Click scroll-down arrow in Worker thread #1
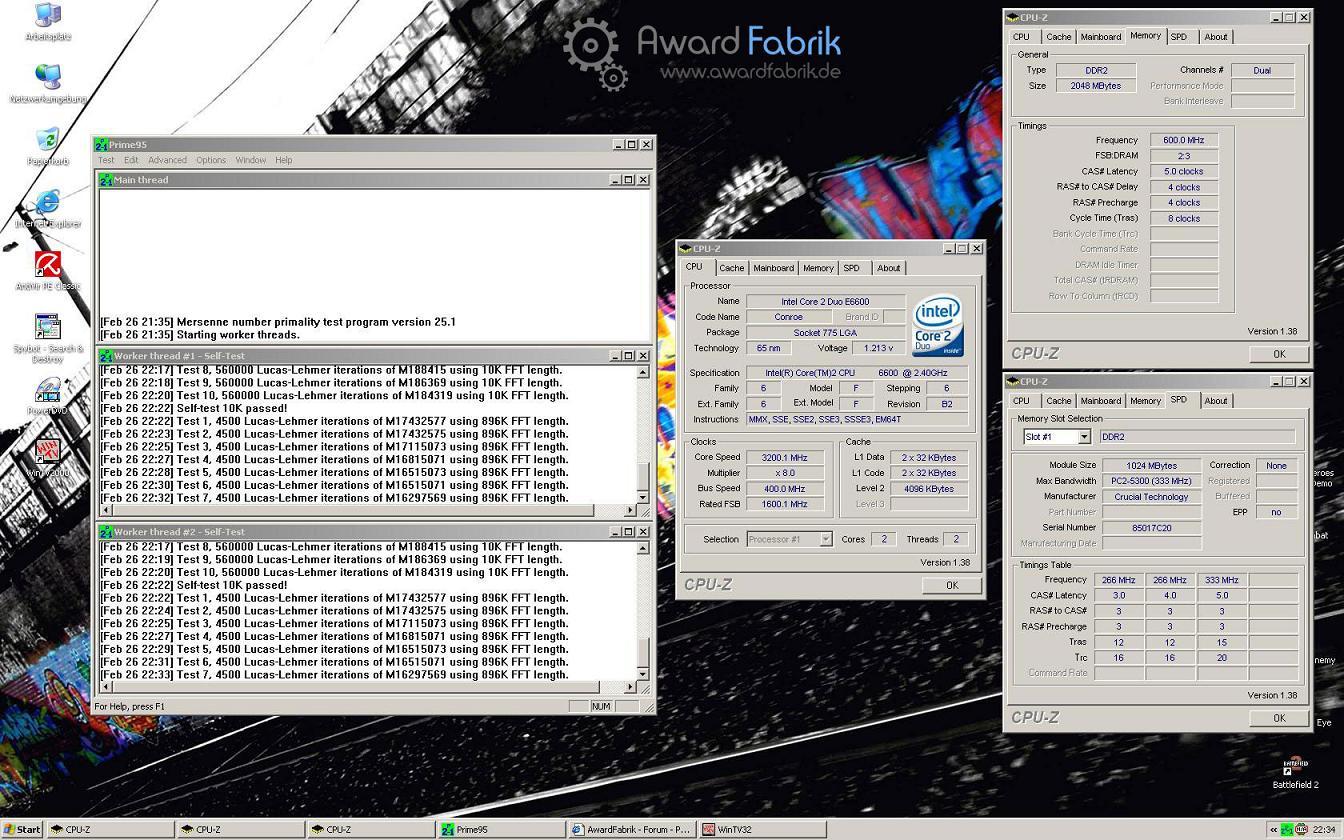Screen dimensions: 1344x840 [x=642, y=497]
